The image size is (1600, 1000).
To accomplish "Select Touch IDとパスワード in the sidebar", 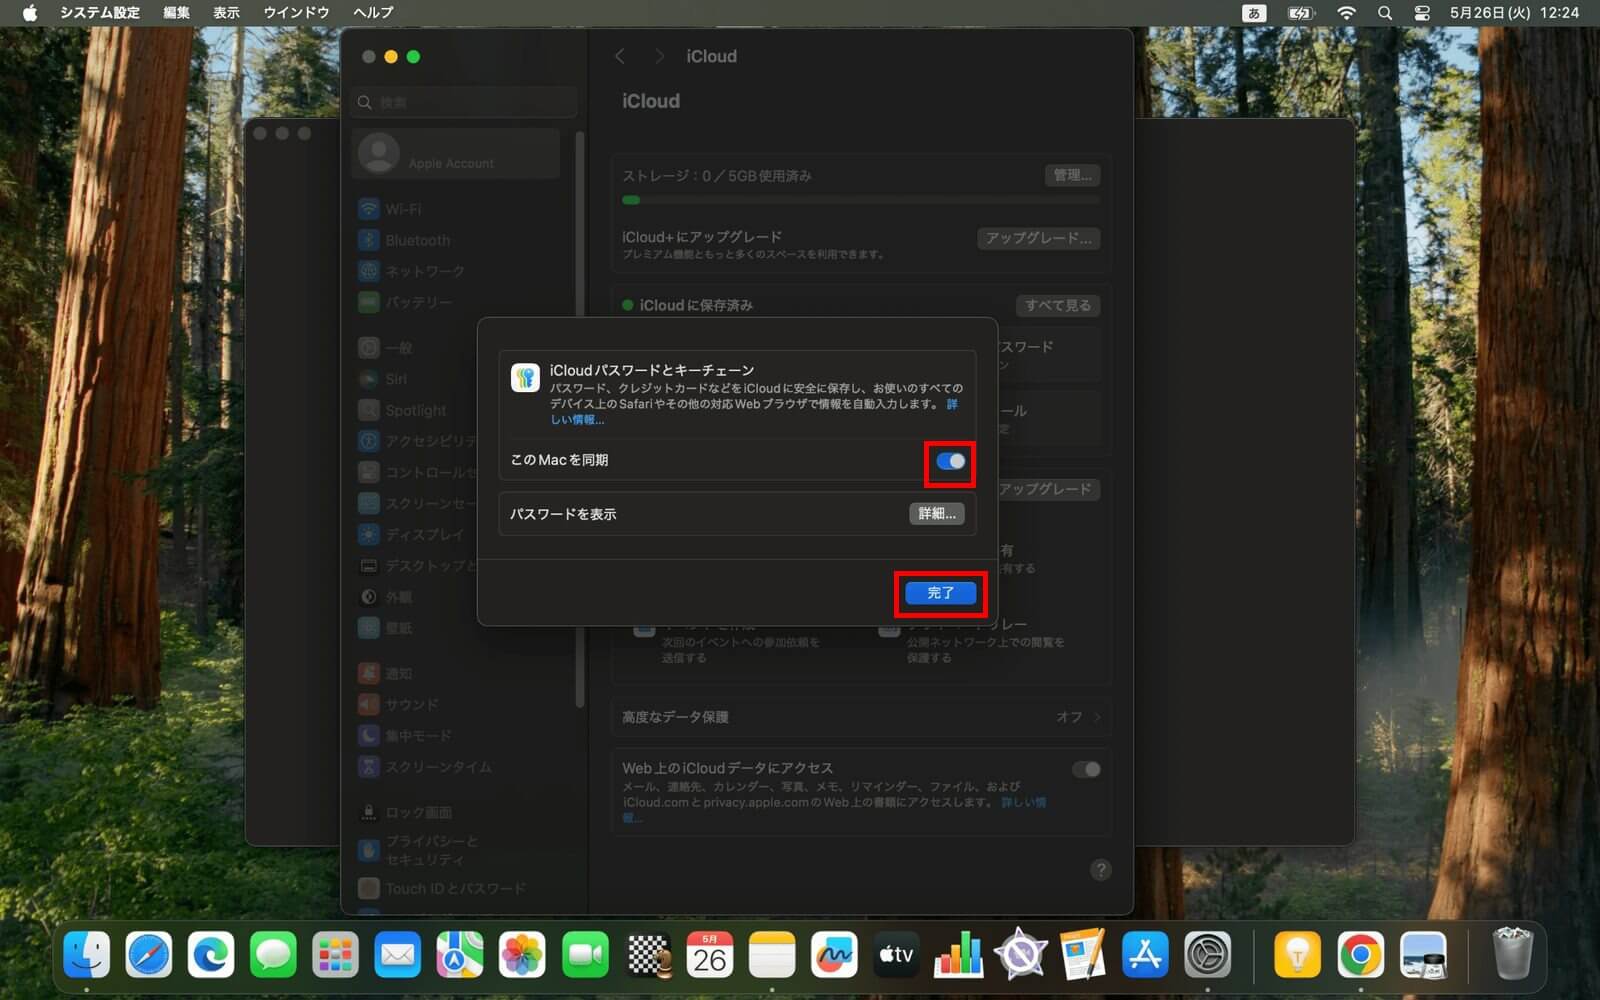I will pyautogui.click(x=456, y=888).
